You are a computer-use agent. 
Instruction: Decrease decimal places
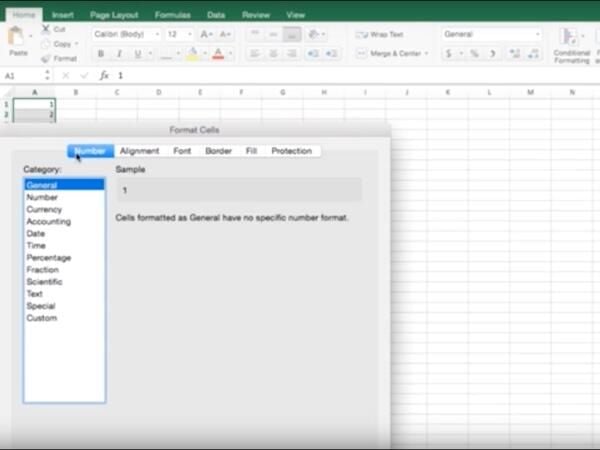click(x=533, y=54)
